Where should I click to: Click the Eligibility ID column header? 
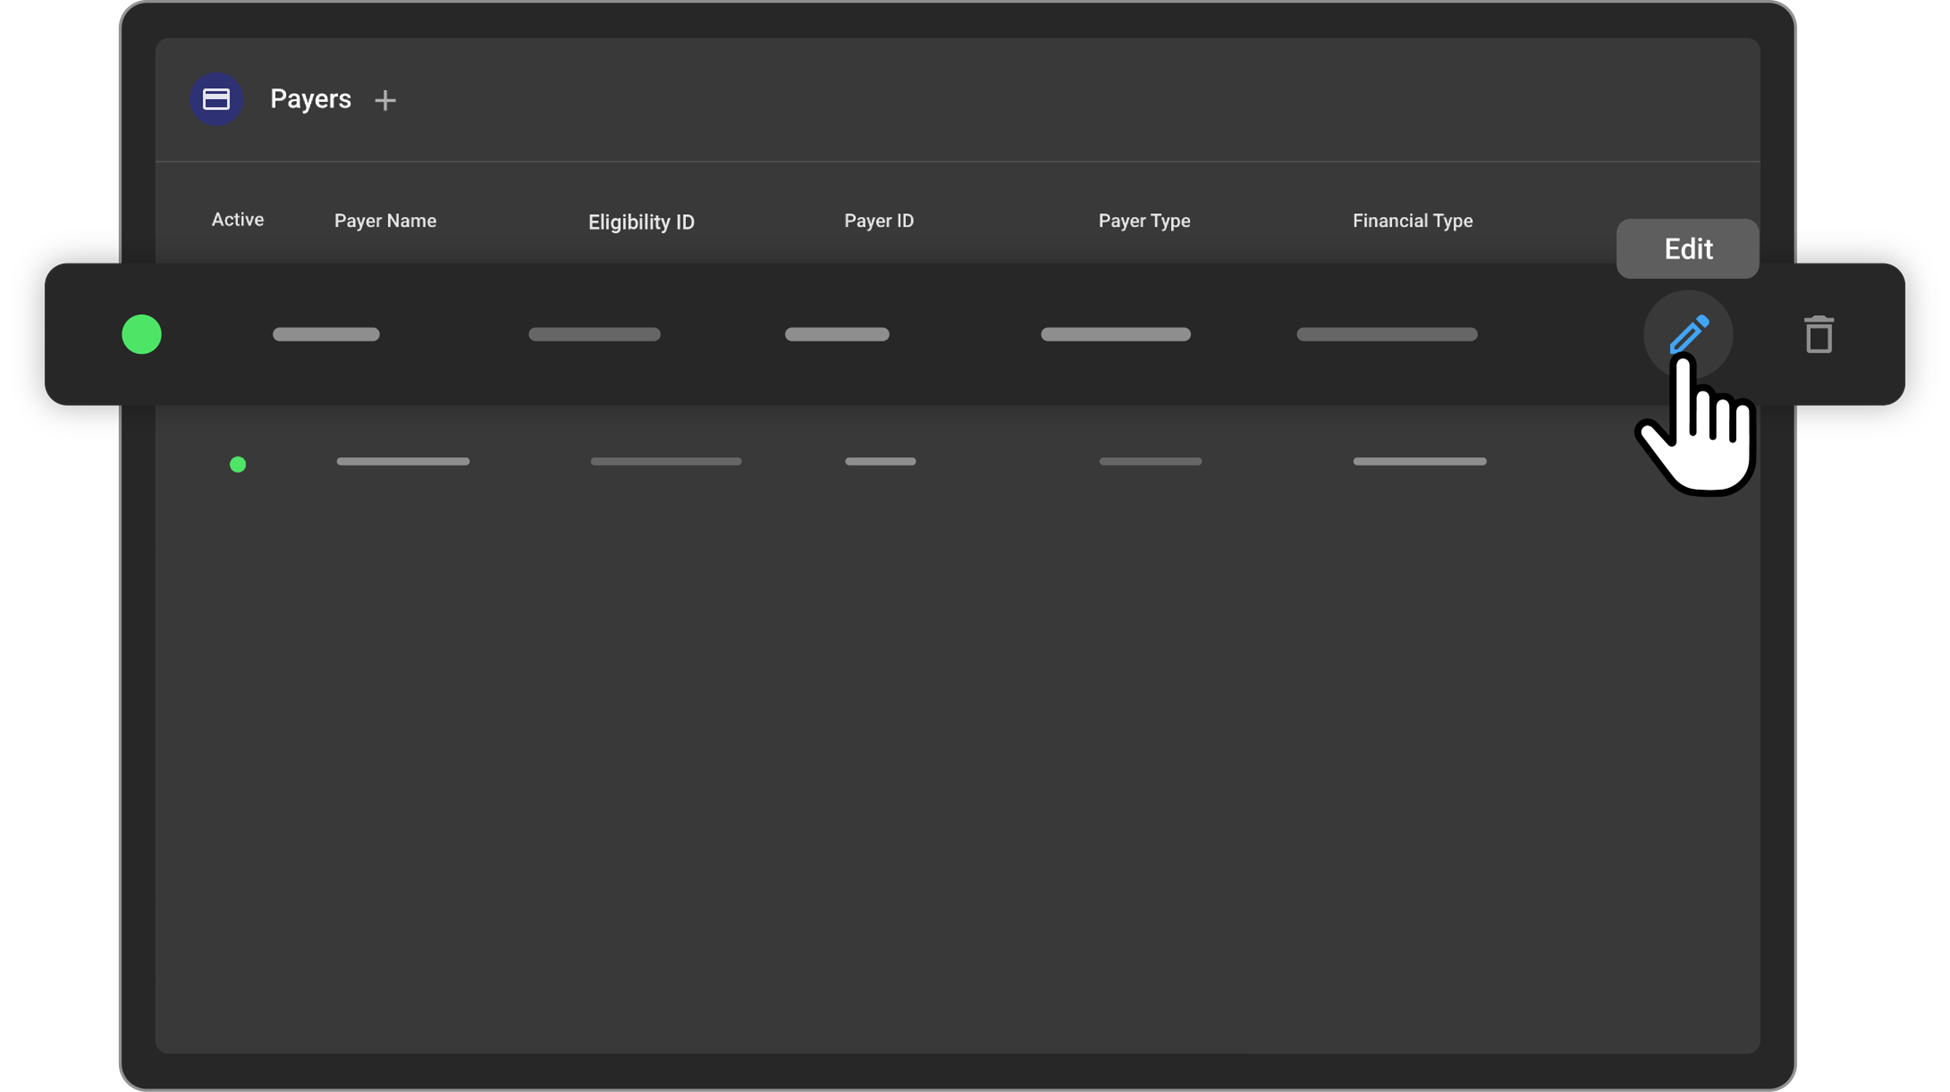641,222
